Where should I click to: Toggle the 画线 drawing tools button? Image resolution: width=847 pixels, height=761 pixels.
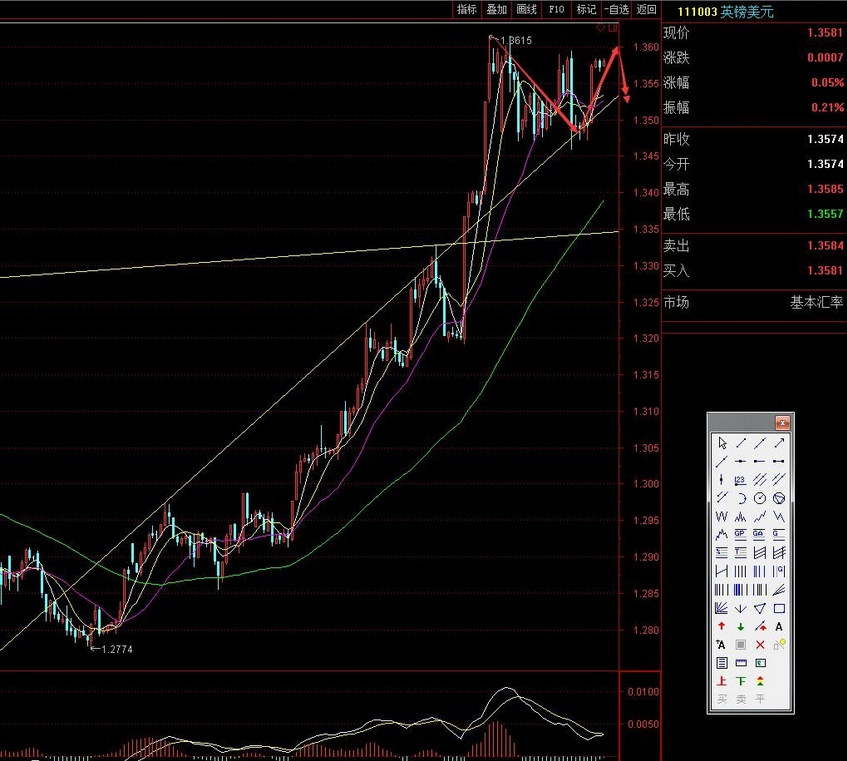(x=527, y=10)
